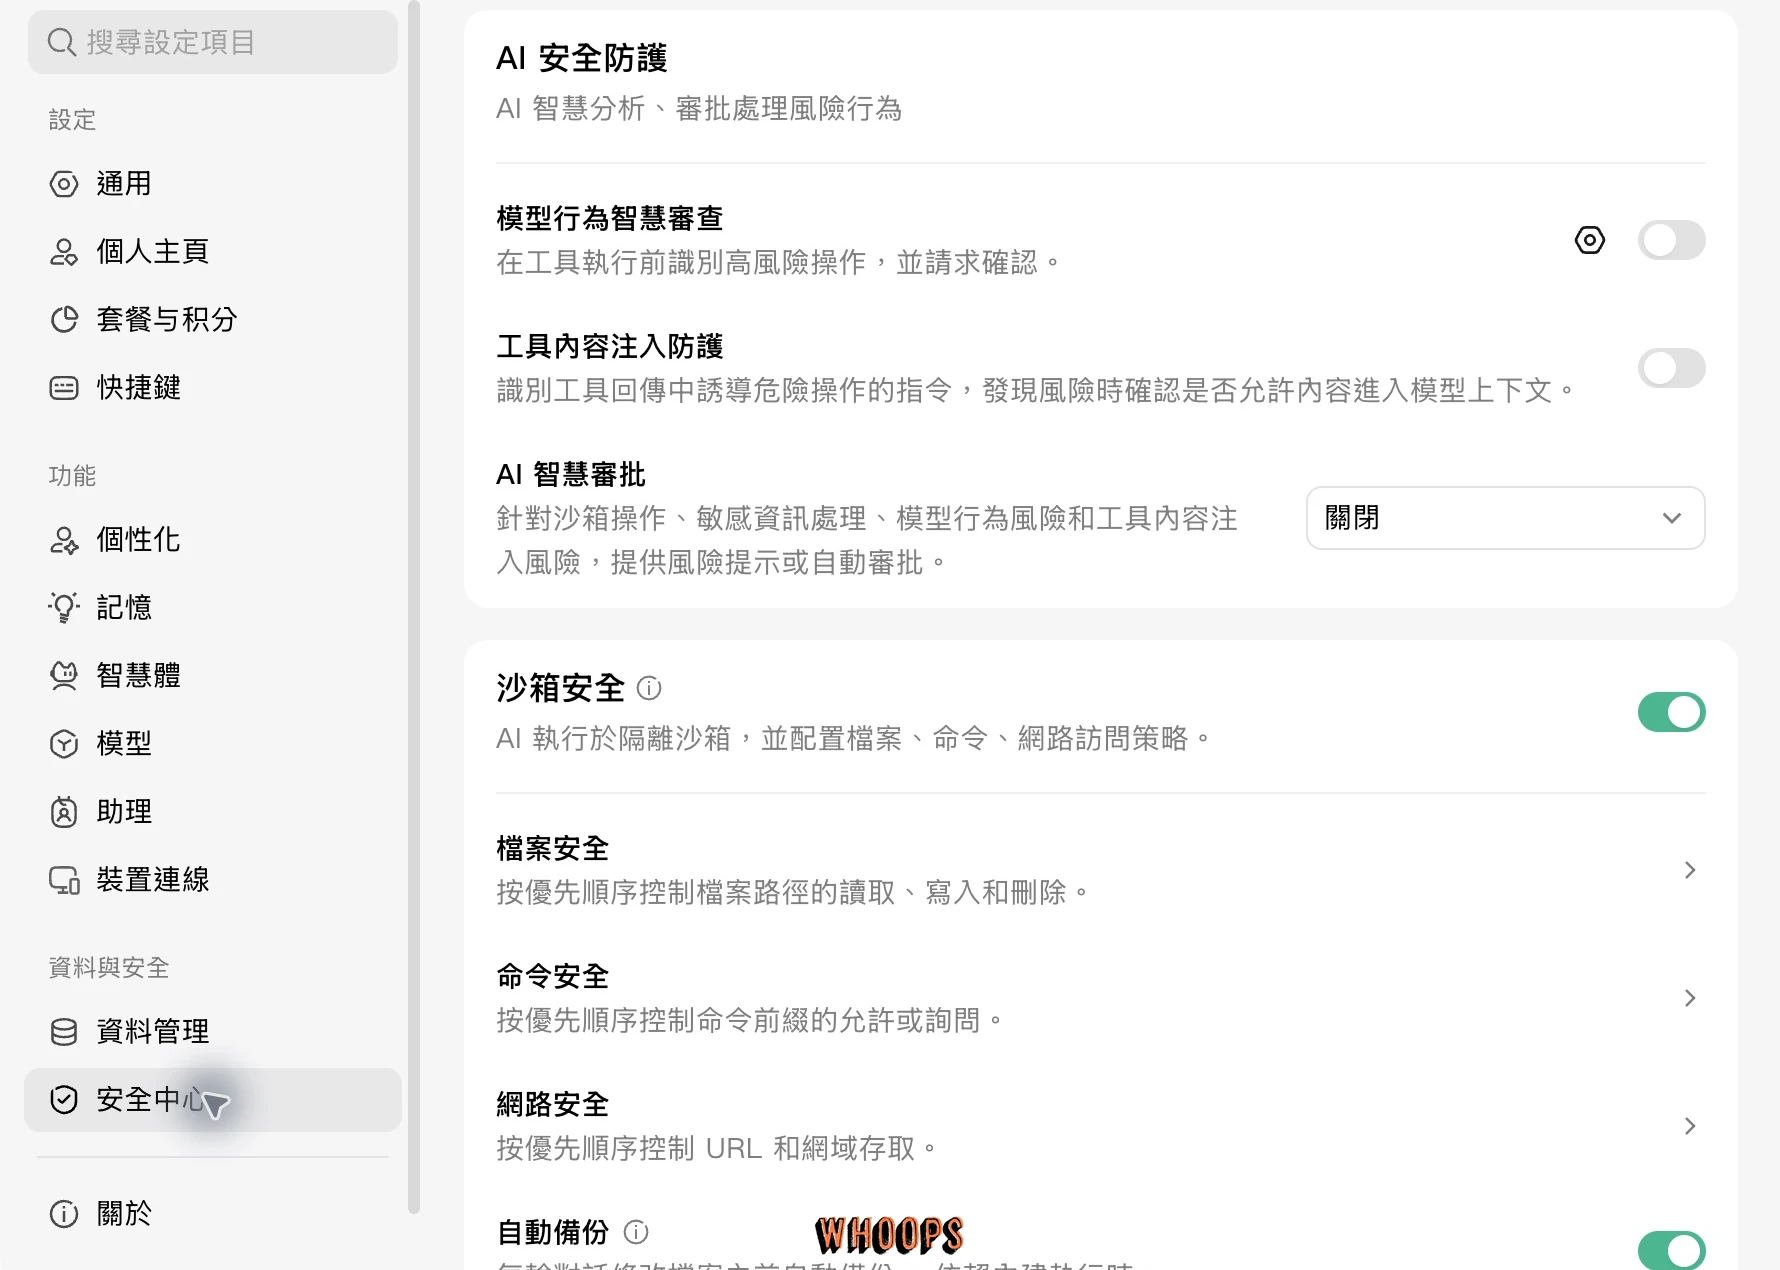Click 模型行為智慧審查 description text

pyautogui.click(x=778, y=263)
